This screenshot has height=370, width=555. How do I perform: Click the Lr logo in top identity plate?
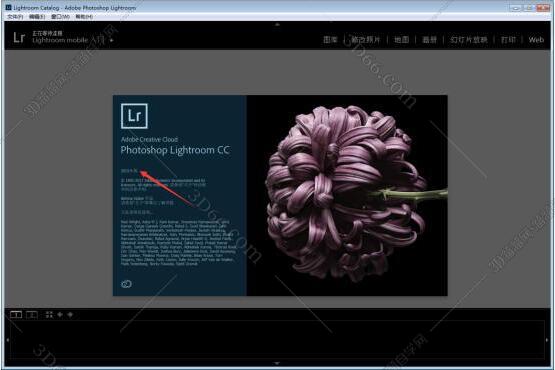pyautogui.click(x=19, y=37)
